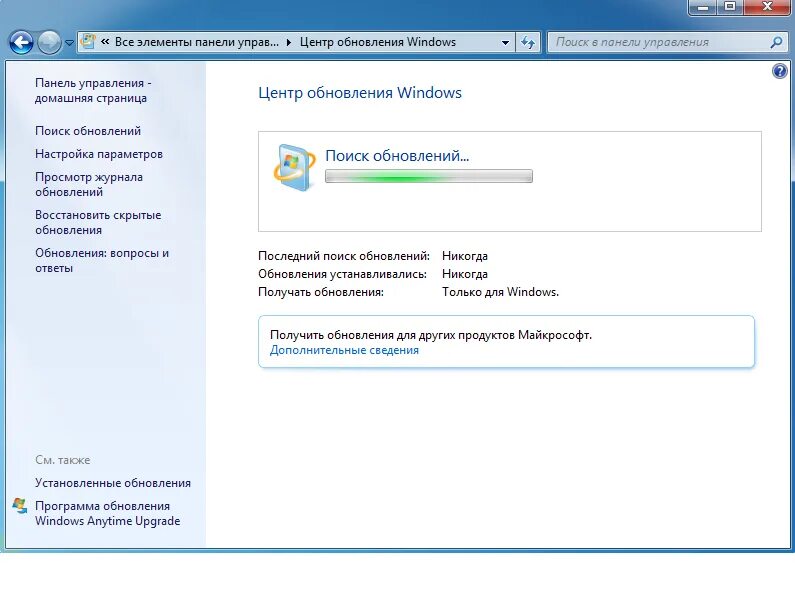
Task: Click the "Получать обновления:" label
Action: coord(321,292)
